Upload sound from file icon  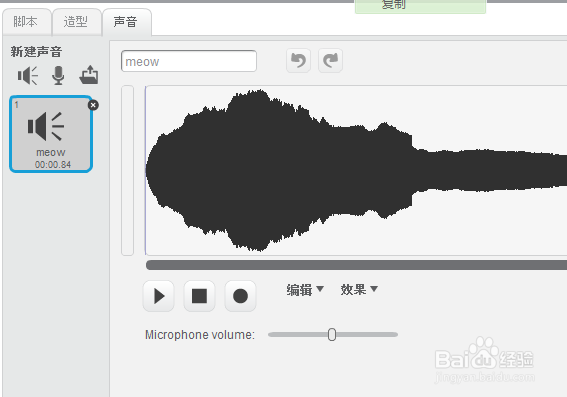coord(89,75)
